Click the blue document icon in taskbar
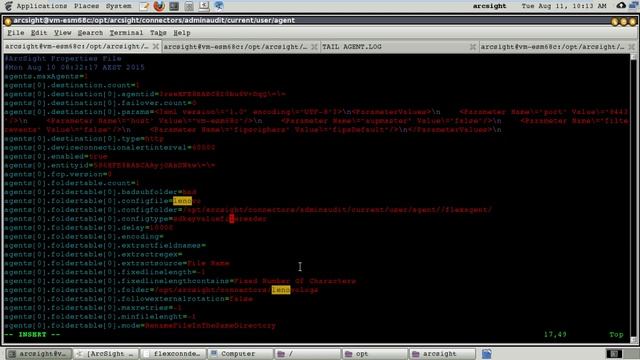This screenshot has width=640, height=360. pos(487,353)
